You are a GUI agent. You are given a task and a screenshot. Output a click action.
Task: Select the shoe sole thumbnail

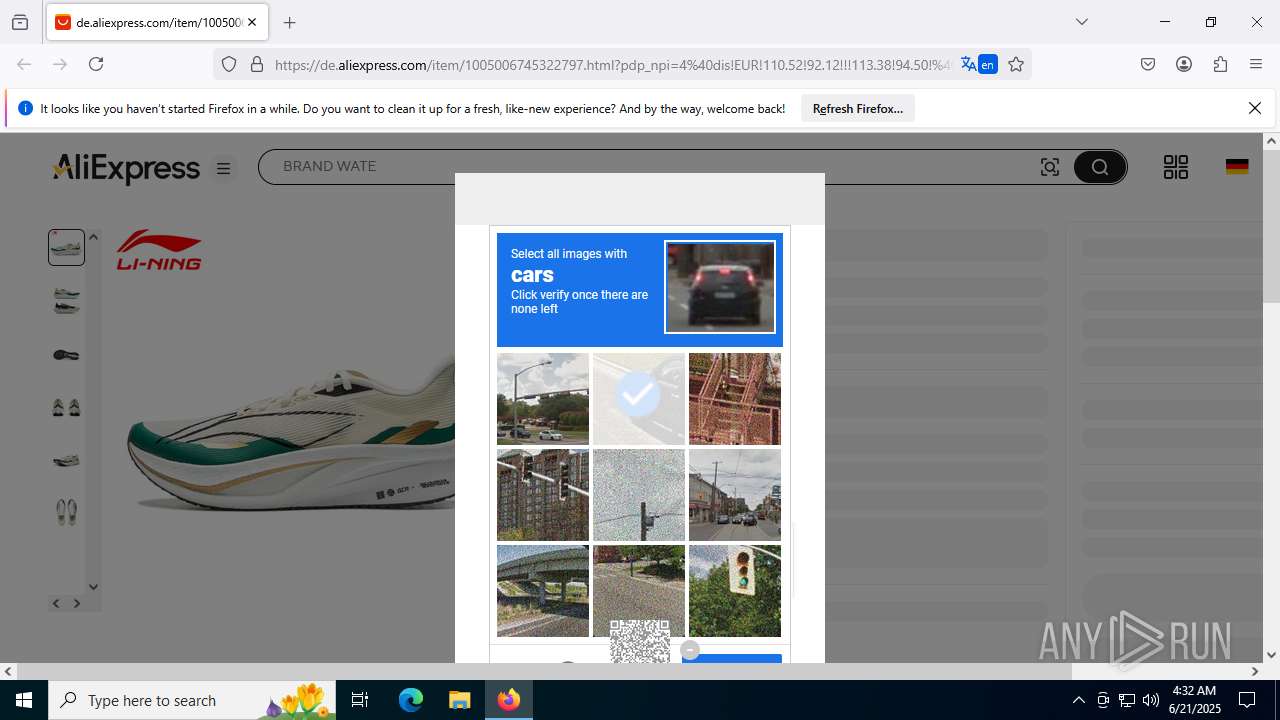[x=66, y=354]
